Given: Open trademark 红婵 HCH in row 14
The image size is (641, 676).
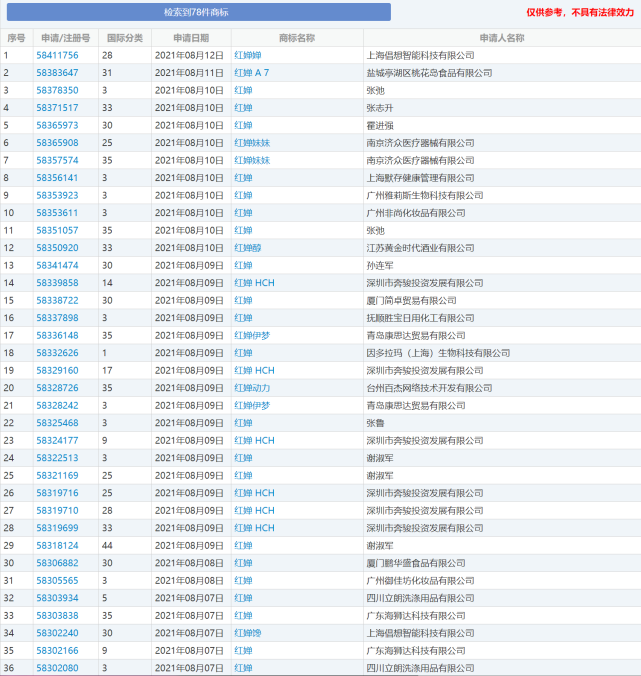Looking at the screenshot, I should point(254,283).
